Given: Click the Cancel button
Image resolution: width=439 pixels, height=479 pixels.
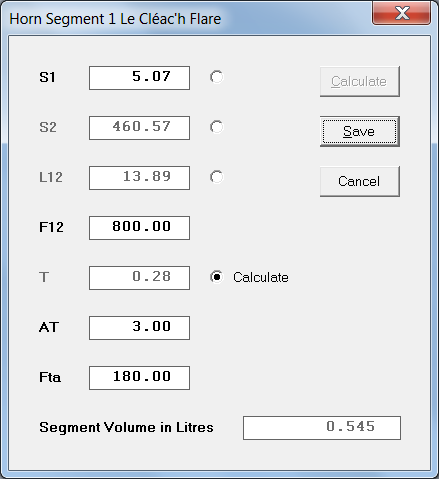Looking at the screenshot, I should click(x=360, y=181).
